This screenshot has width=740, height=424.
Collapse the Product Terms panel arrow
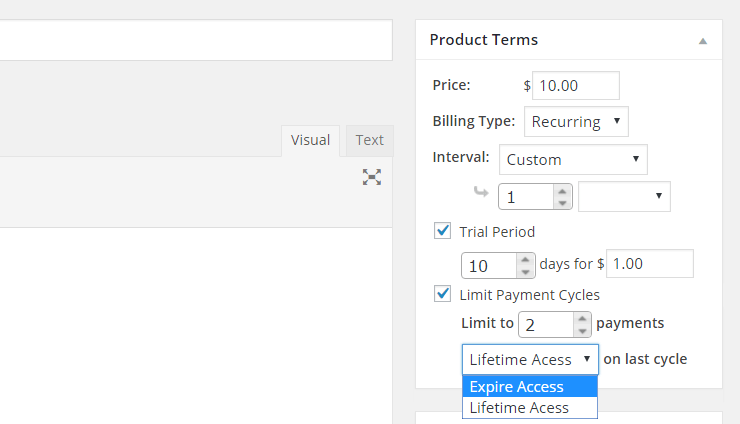pos(703,41)
